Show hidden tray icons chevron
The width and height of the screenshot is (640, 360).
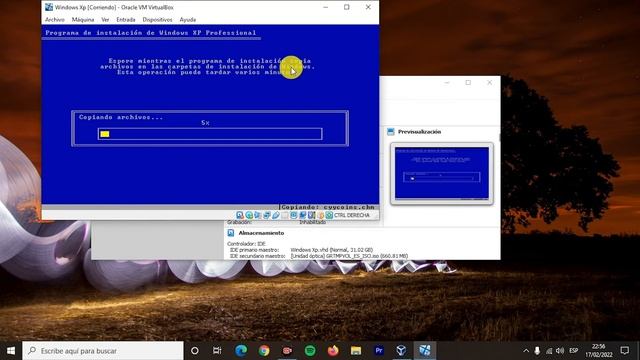(526, 351)
